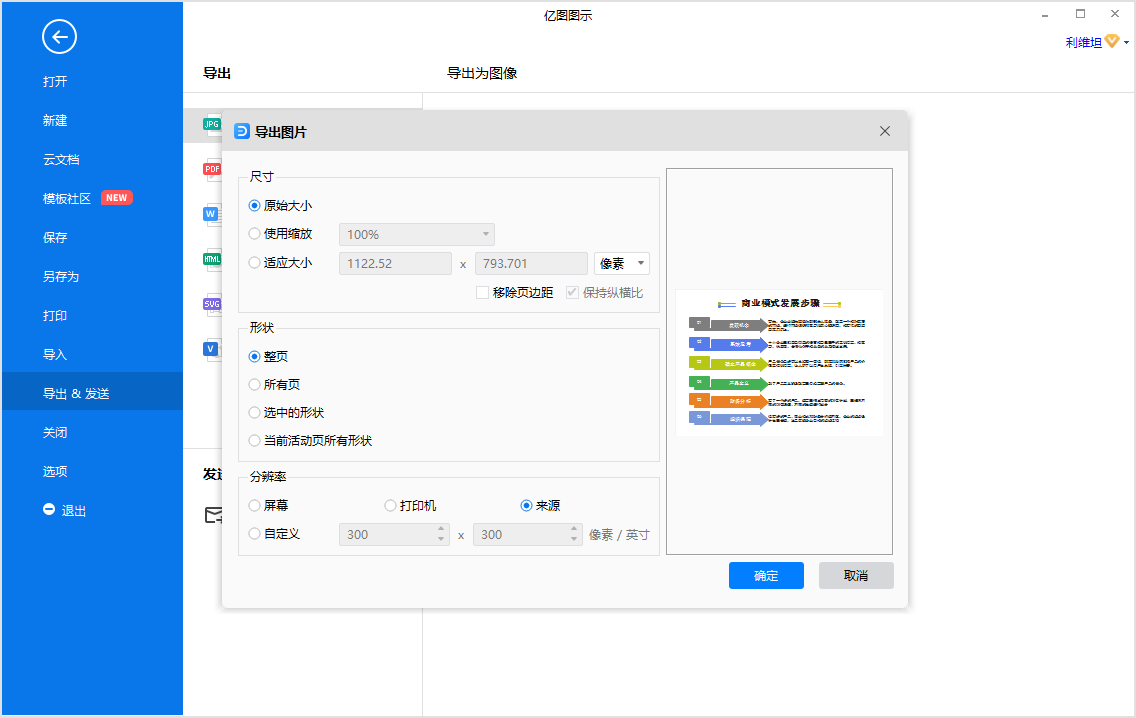The image size is (1136, 718).
Task: Select 选中的形状 radio option
Action: [286, 413]
